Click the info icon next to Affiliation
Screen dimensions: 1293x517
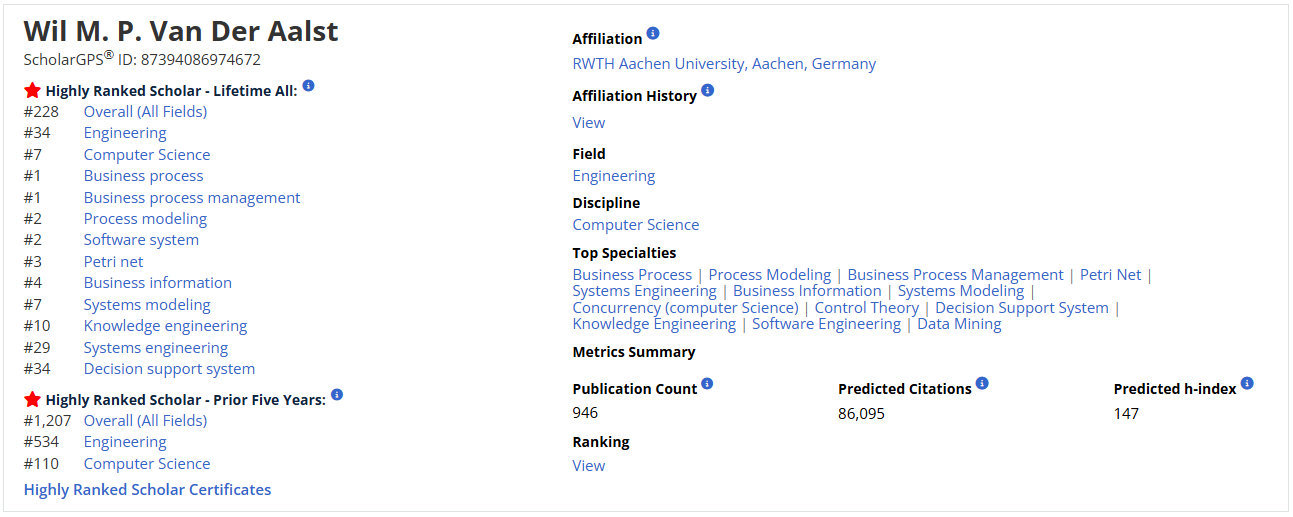tap(653, 33)
